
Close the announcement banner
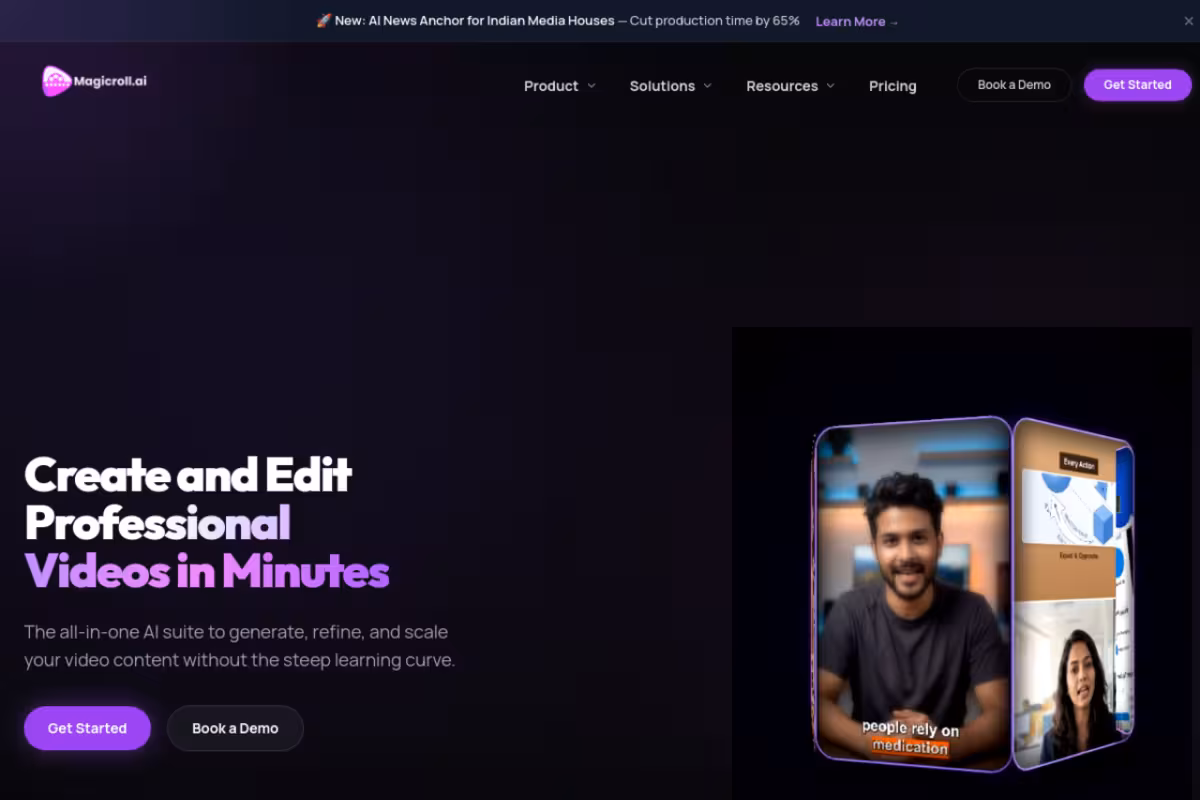click(1188, 21)
